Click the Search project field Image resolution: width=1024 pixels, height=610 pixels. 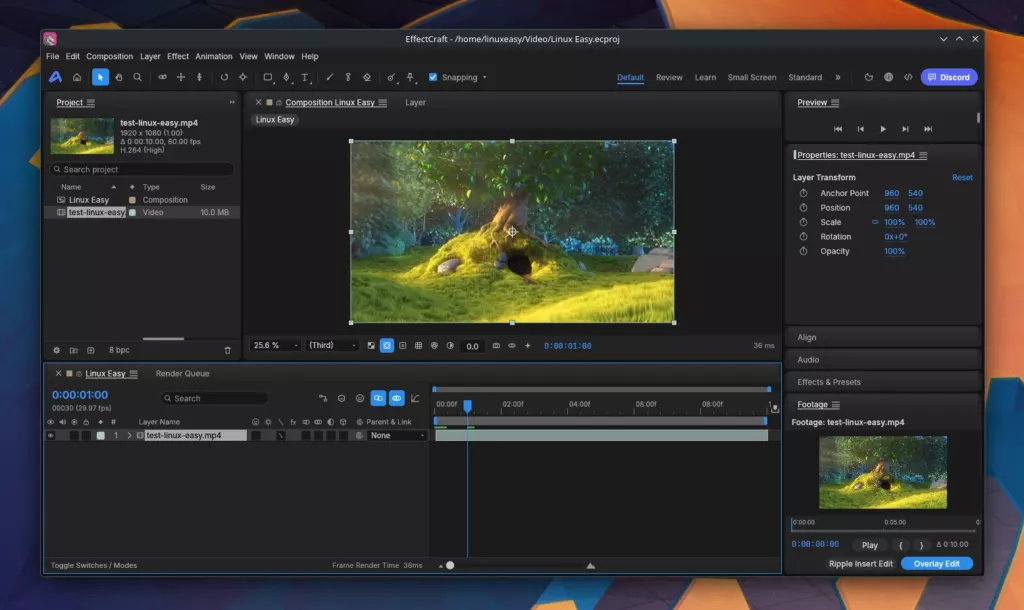tap(142, 169)
